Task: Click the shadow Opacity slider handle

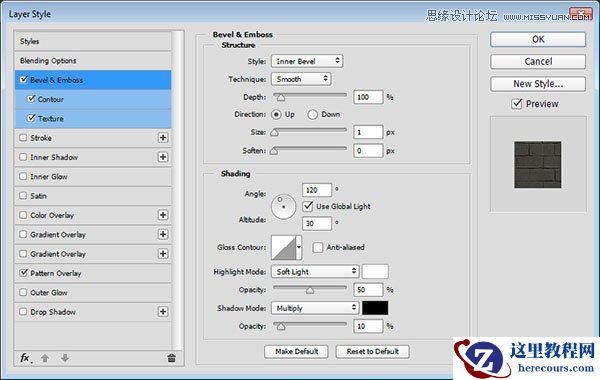Action: pyautogui.click(x=281, y=327)
